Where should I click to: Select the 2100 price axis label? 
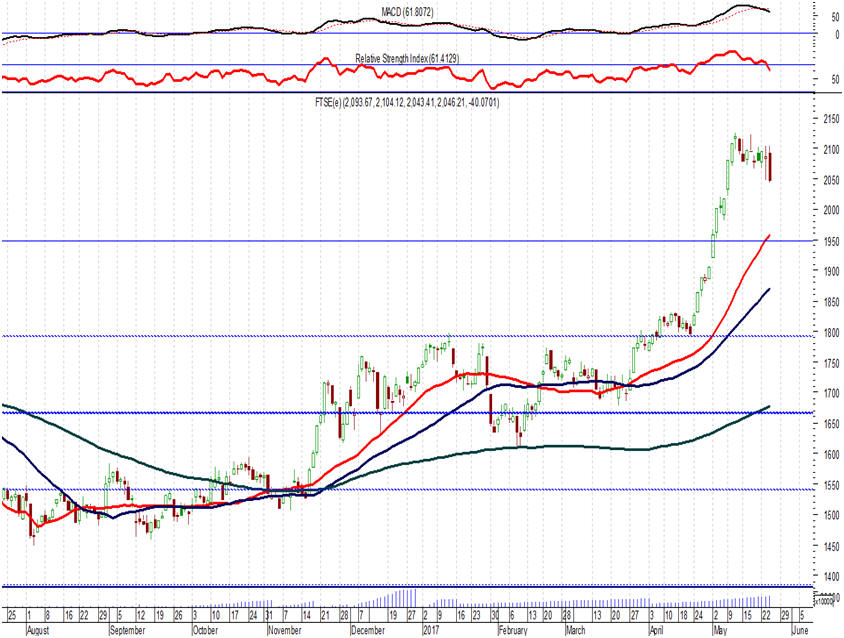[x=832, y=149]
